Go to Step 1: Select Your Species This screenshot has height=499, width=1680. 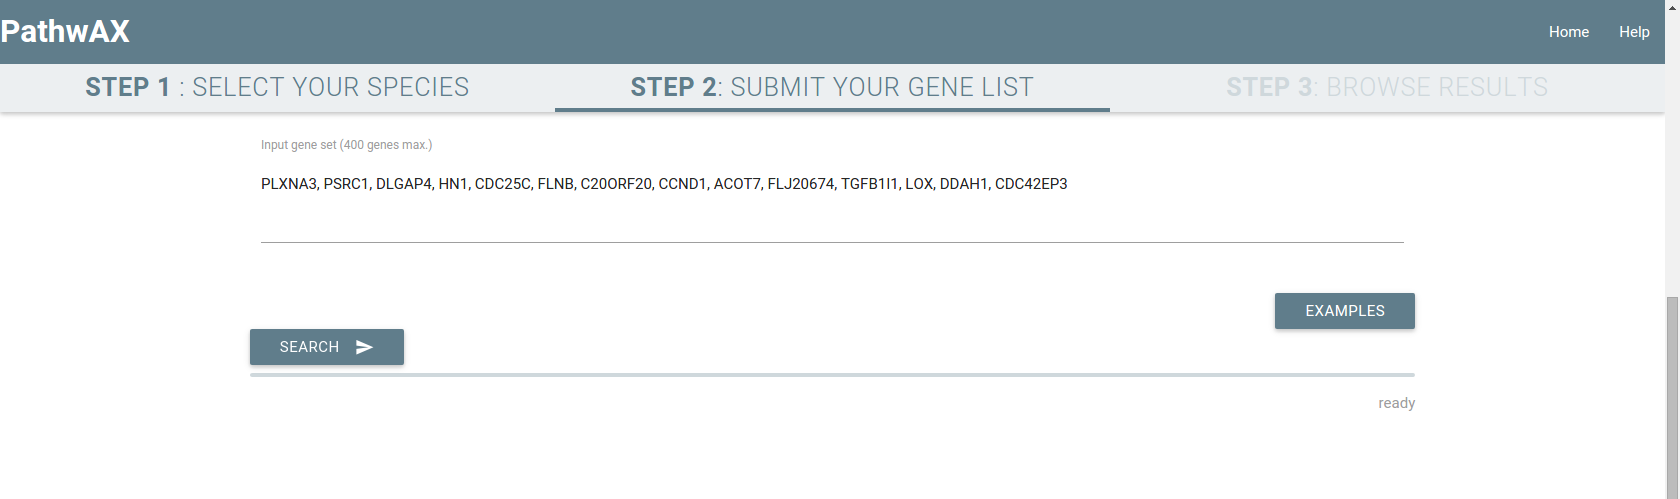pos(277,87)
